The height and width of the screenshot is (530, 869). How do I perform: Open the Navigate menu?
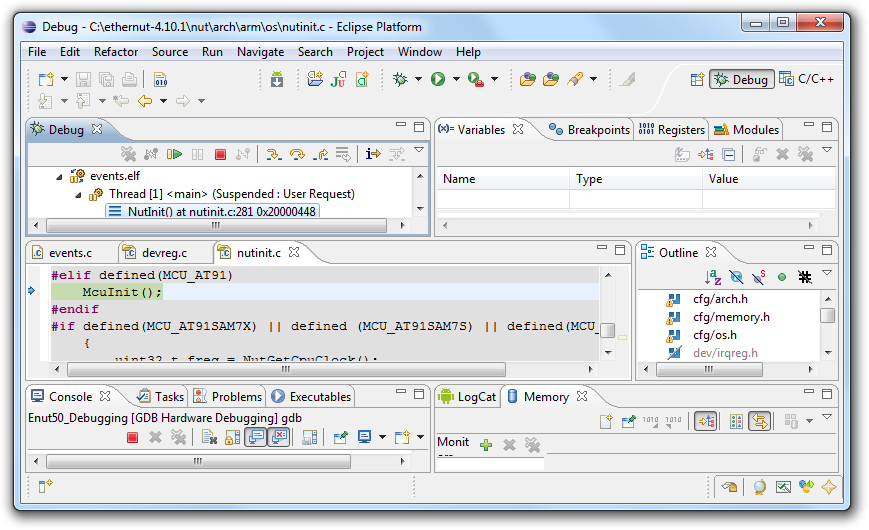tap(260, 52)
